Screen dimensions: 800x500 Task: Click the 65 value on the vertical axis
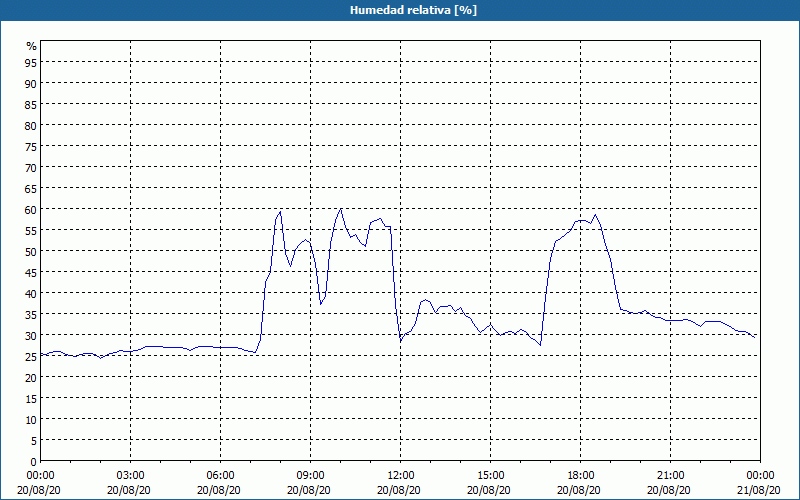pyautogui.click(x=31, y=189)
